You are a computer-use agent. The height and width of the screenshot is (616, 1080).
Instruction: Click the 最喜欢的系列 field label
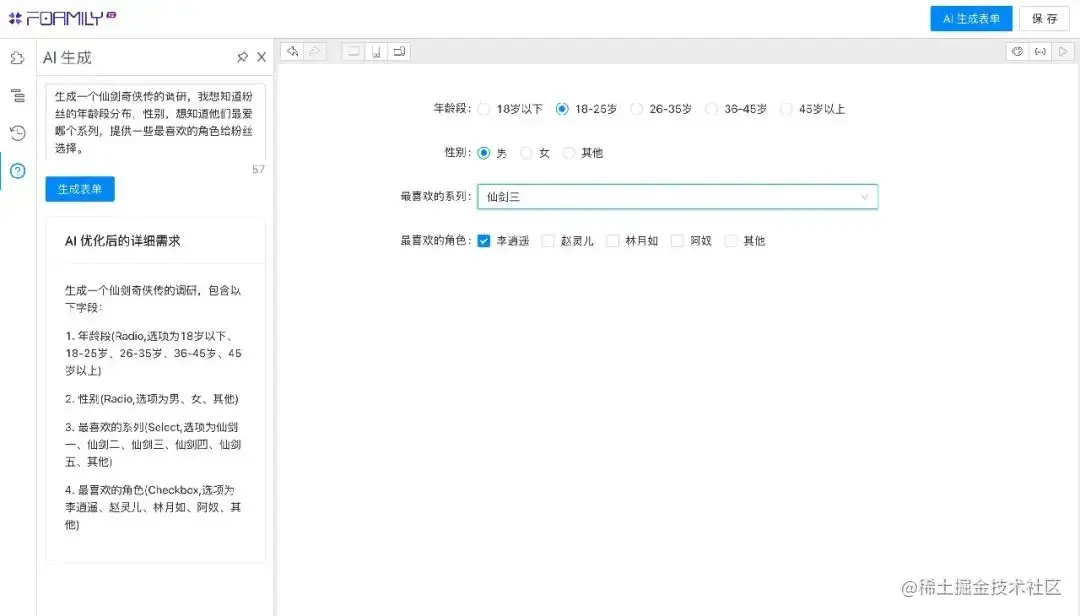[435, 197]
